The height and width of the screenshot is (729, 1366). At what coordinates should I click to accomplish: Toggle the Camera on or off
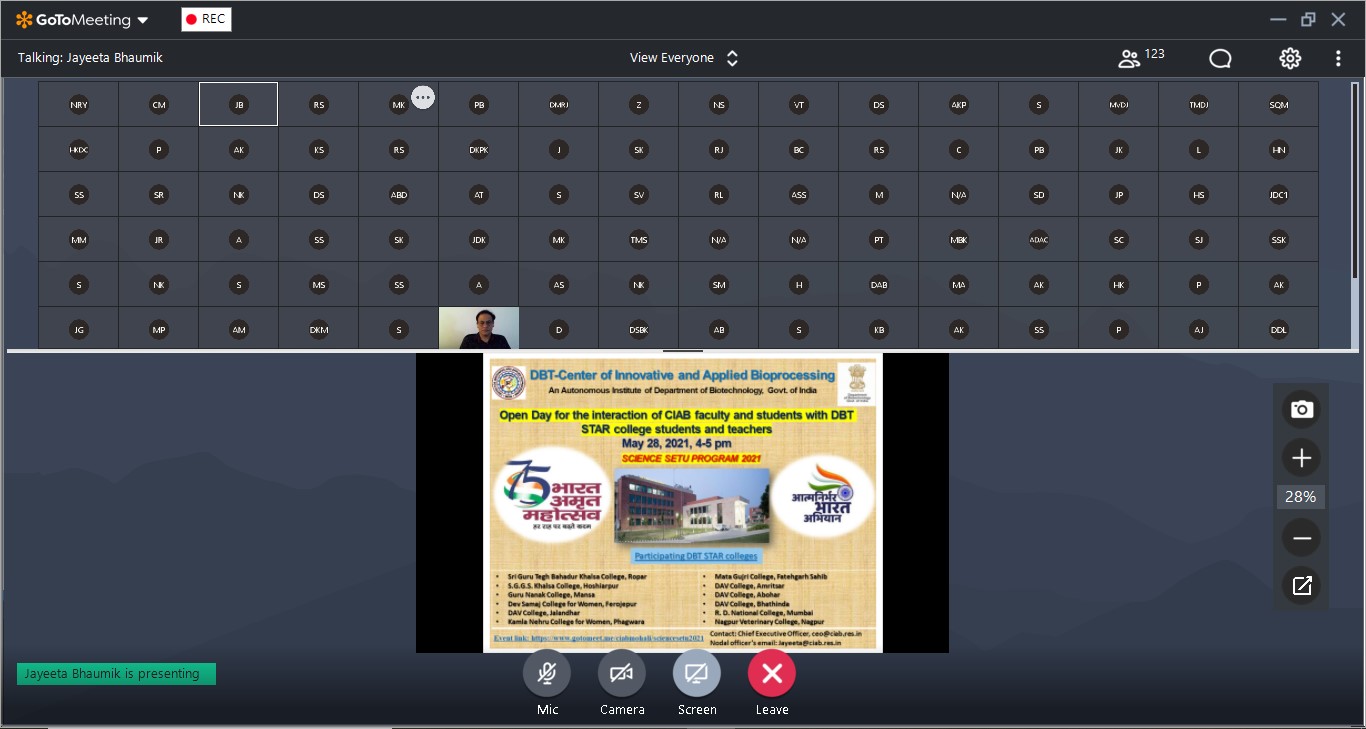[622, 673]
